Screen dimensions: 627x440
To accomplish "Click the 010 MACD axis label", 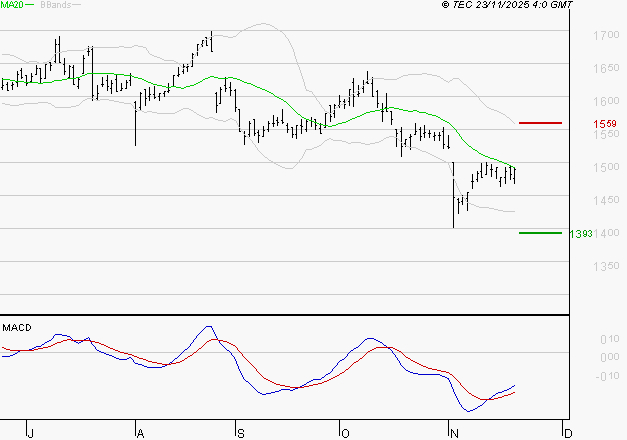I will pyautogui.click(x=610, y=340).
